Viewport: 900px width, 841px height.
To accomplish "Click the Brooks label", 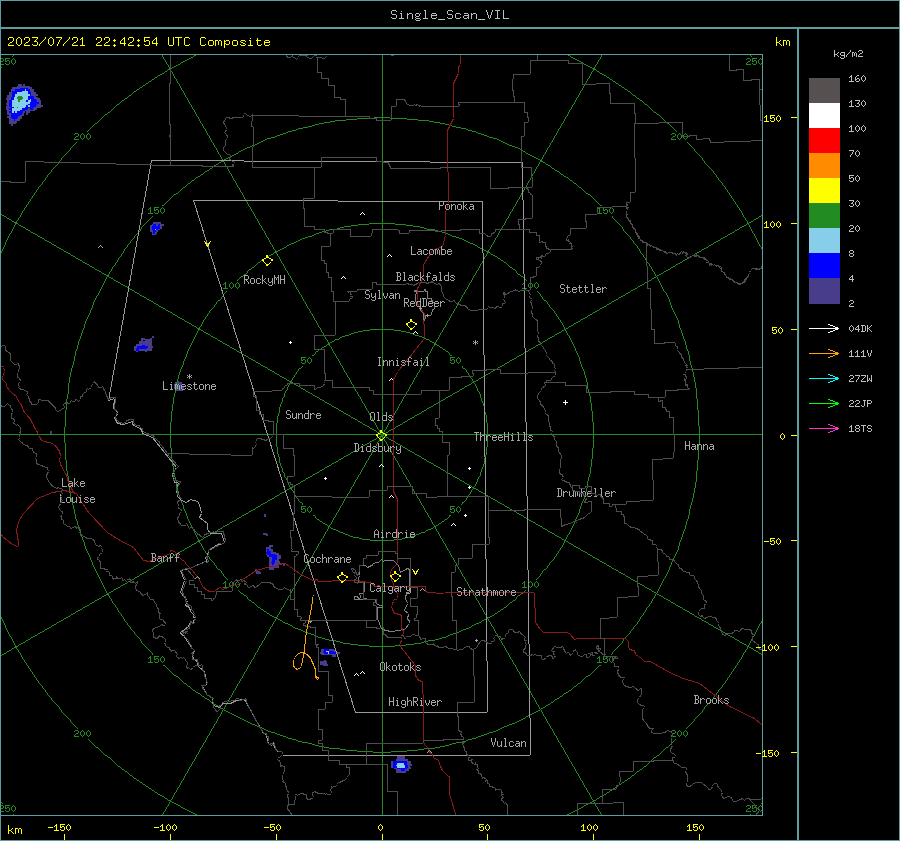I will 711,700.
